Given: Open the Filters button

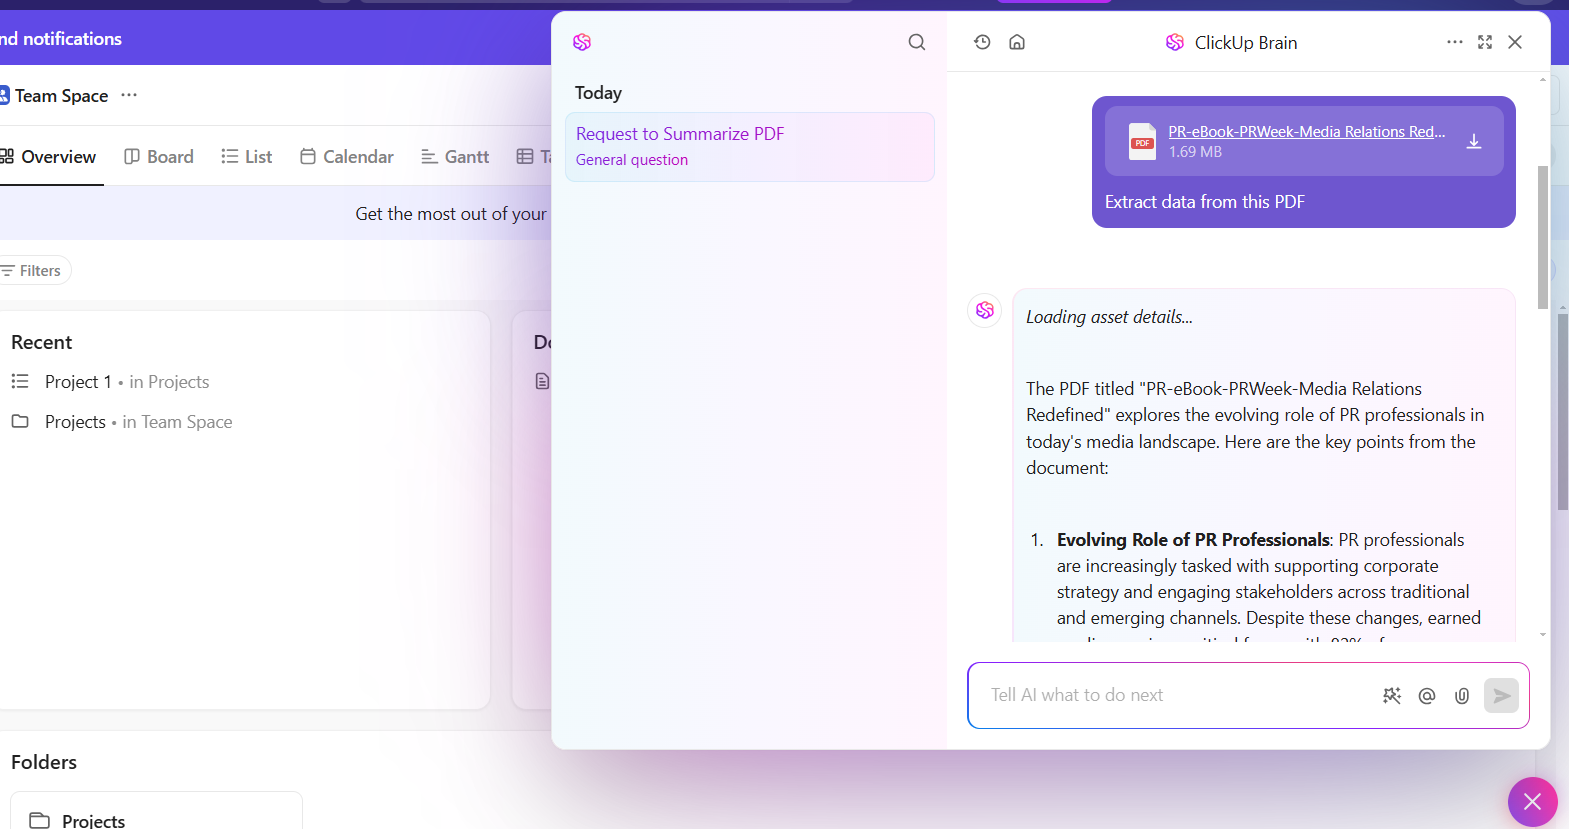Looking at the screenshot, I should coord(31,271).
